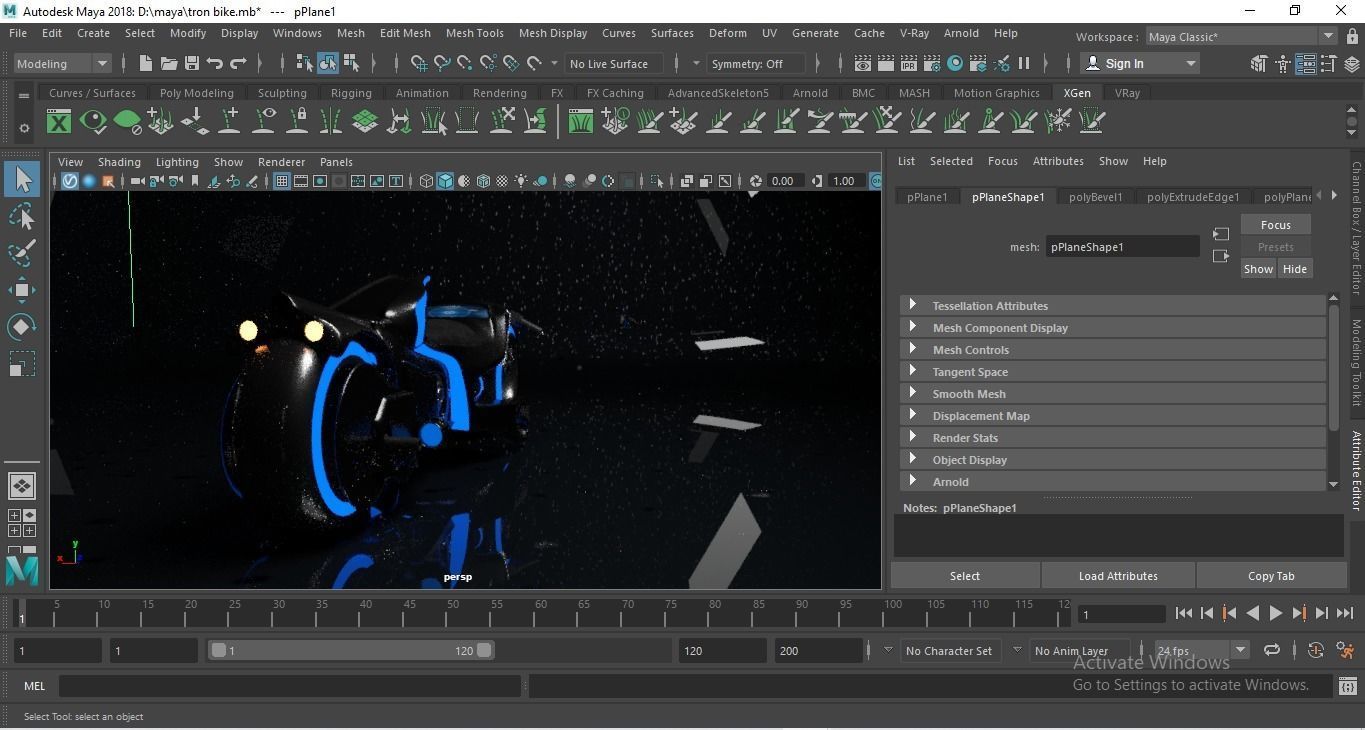Click the play forwards button
This screenshot has height=730, width=1365.
tap(1275, 613)
